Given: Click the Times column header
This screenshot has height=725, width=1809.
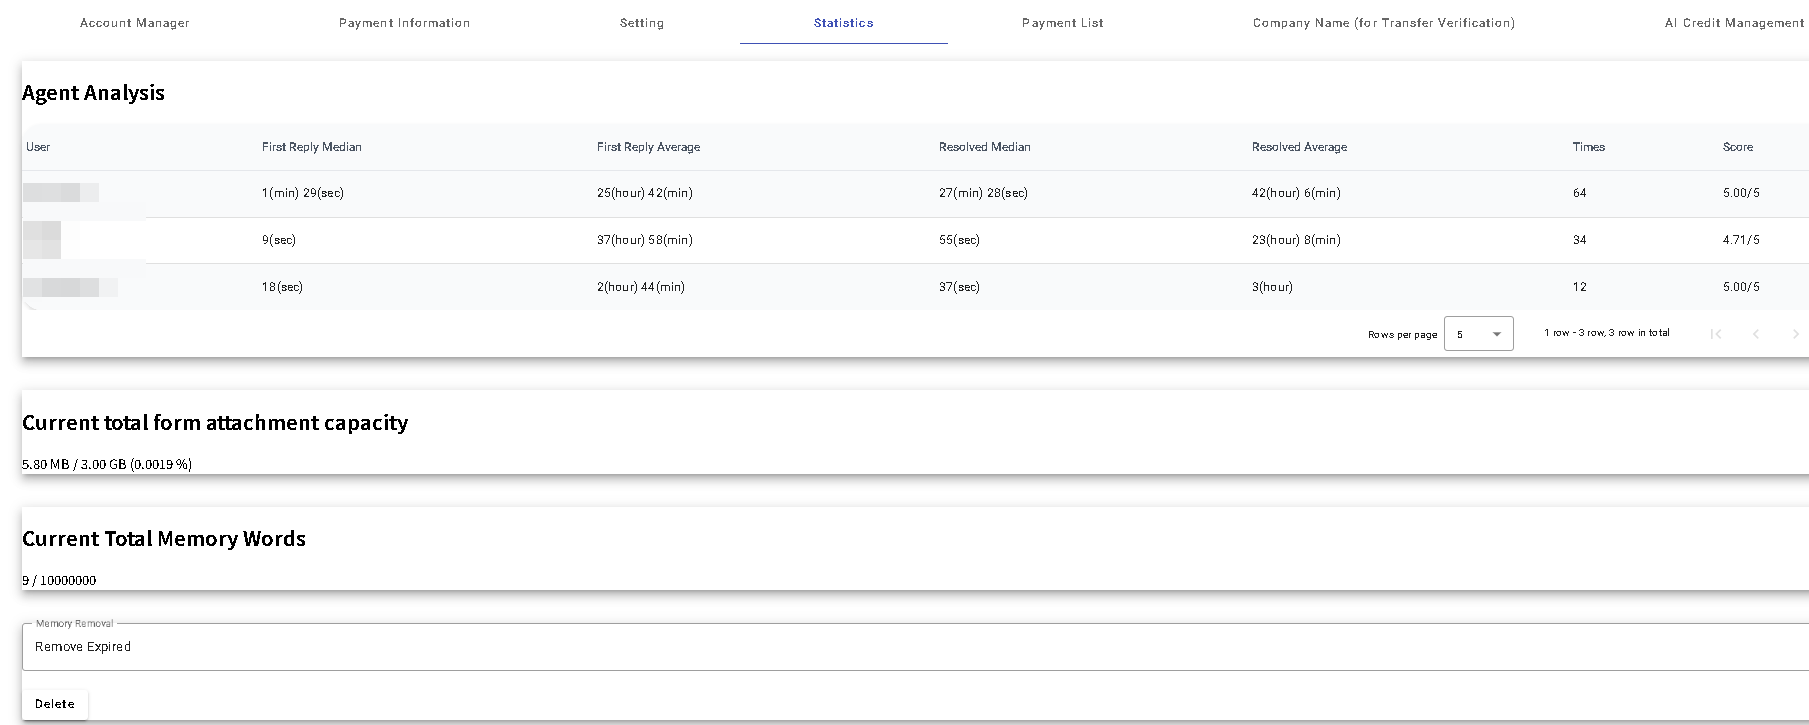Looking at the screenshot, I should point(1588,147).
